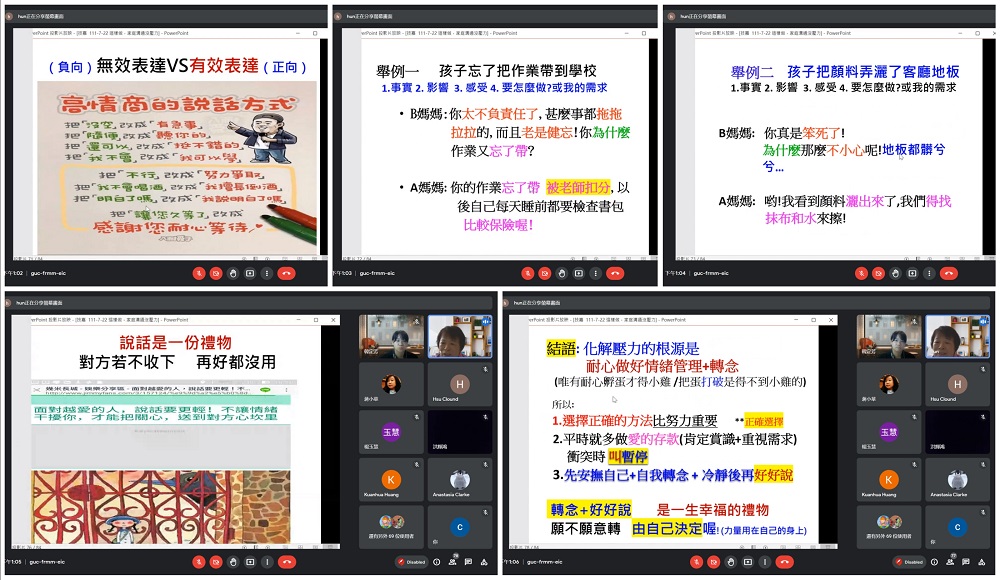This screenshot has width=1000, height=580.
Task: Open the other participants tile in the 1:06 panel
Action: tap(888, 527)
